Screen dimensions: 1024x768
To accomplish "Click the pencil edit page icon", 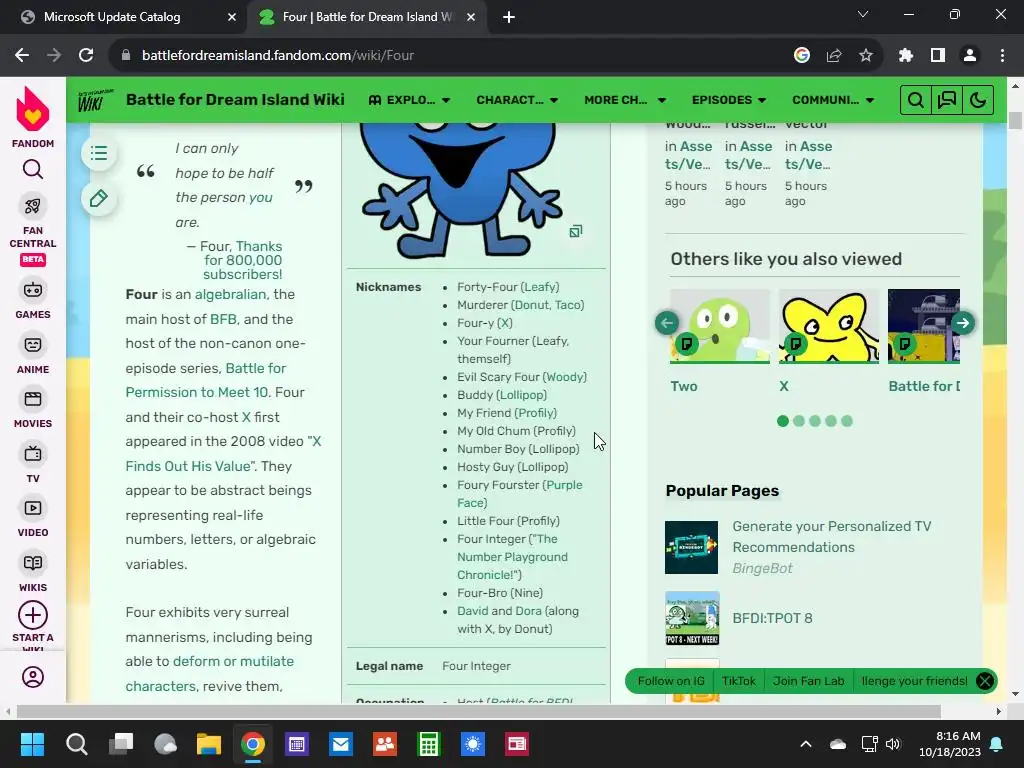I will pyautogui.click(x=99, y=199).
